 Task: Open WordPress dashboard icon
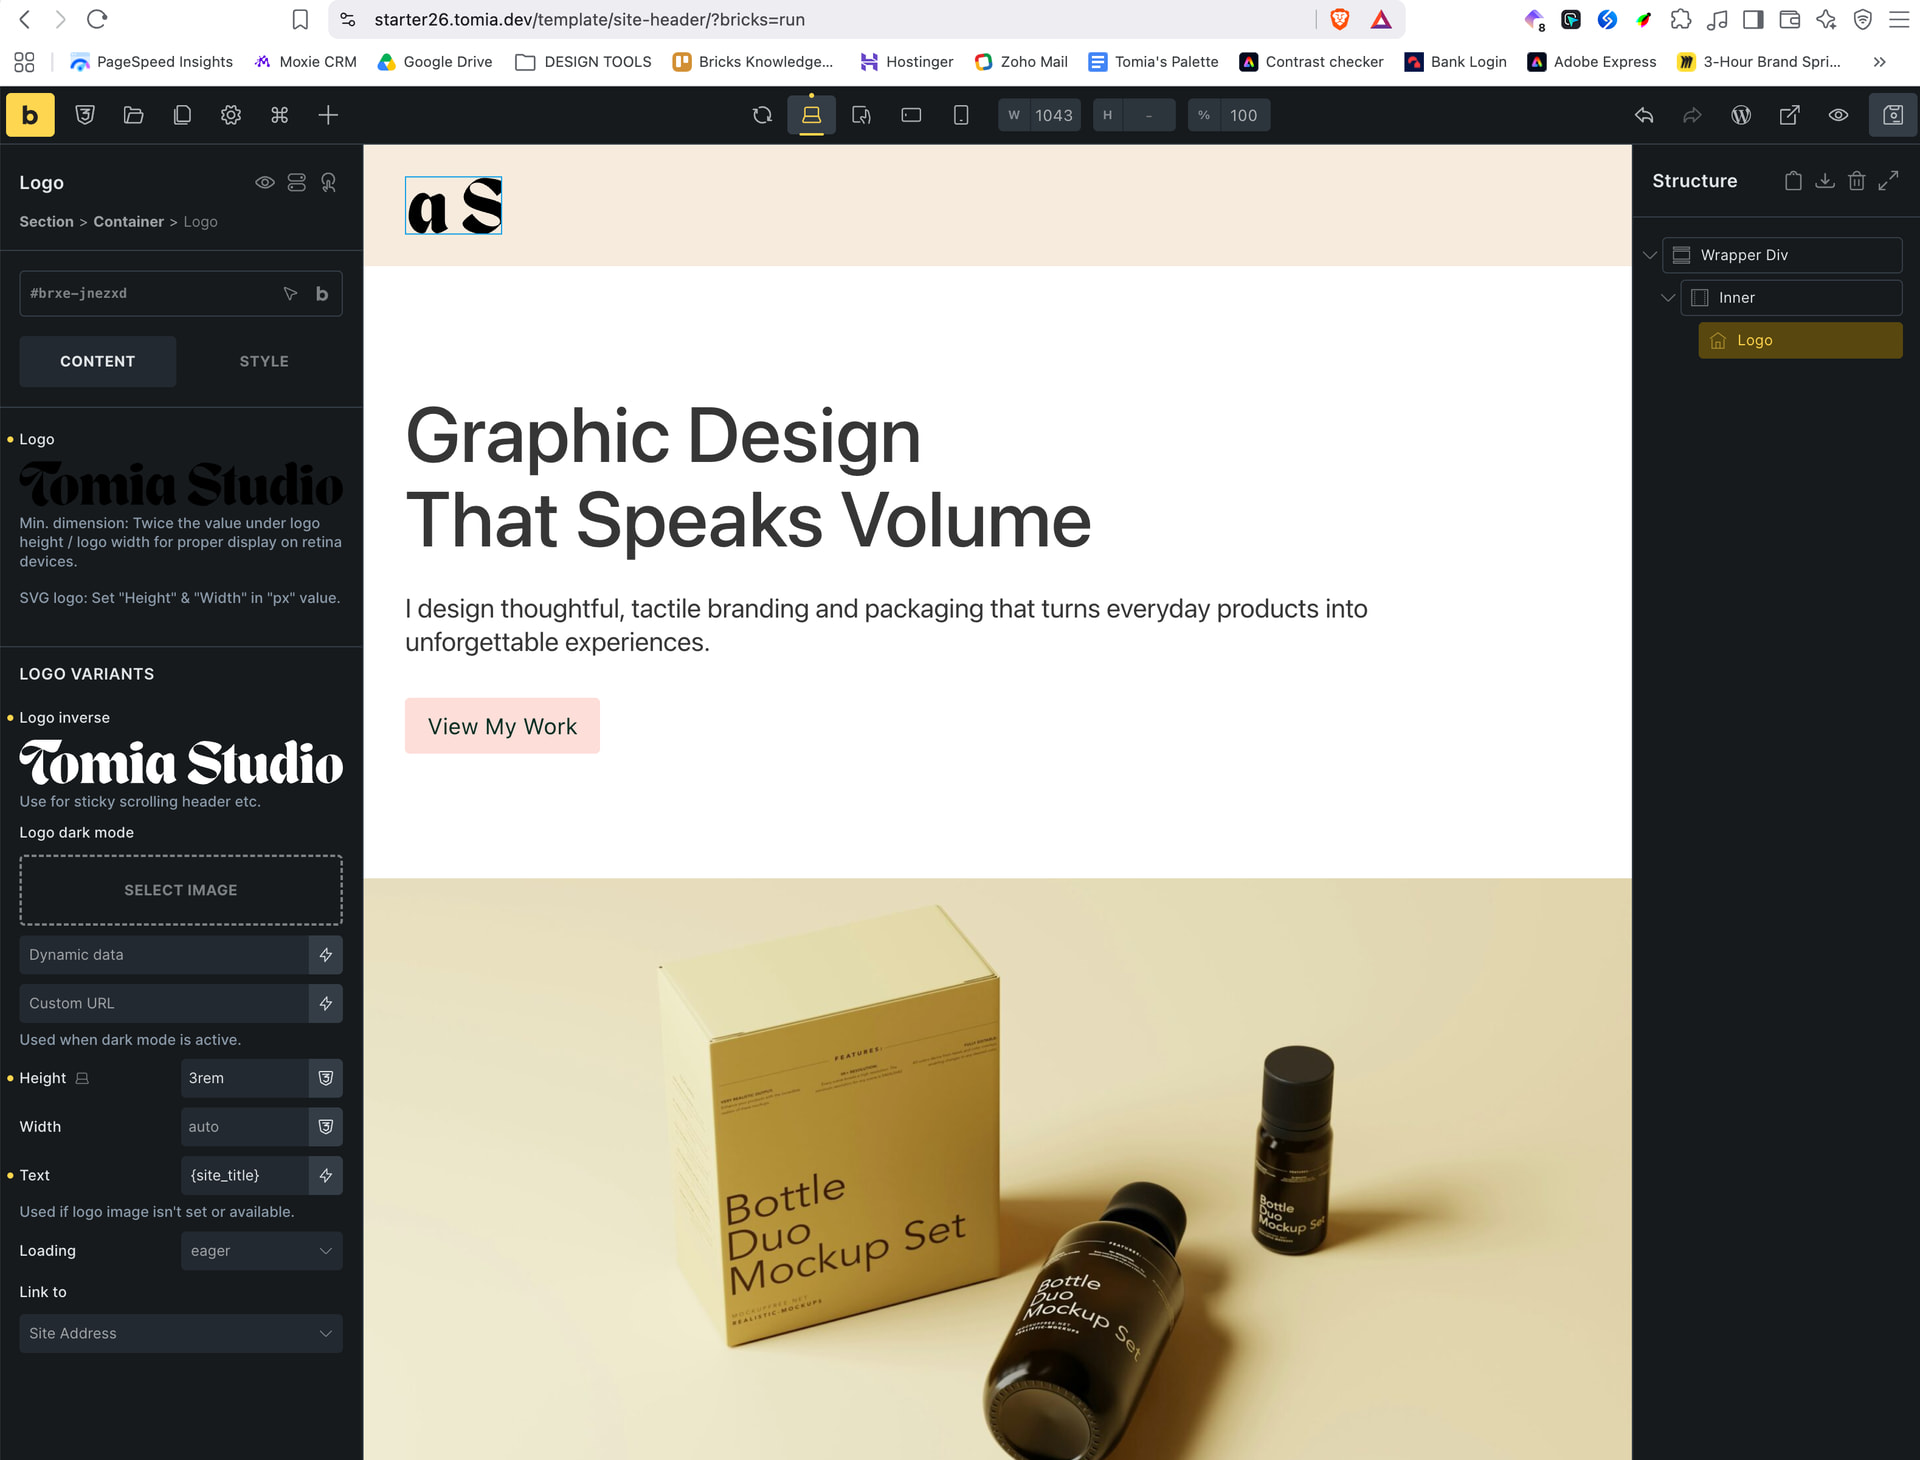(1741, 115)
